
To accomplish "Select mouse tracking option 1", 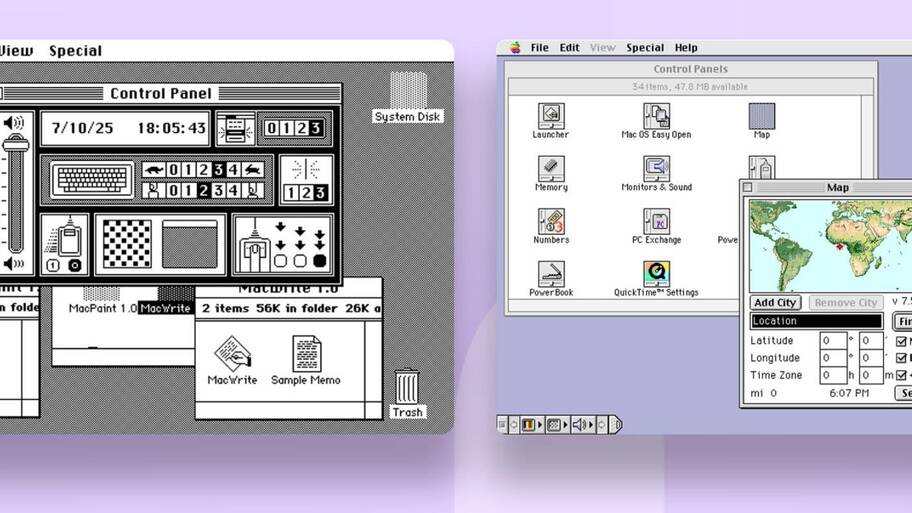I will click(x=53, y=265).
